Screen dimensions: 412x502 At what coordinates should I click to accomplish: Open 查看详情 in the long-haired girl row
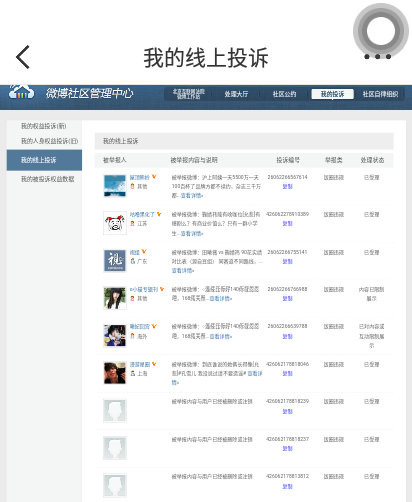click(x=220, y=298)
